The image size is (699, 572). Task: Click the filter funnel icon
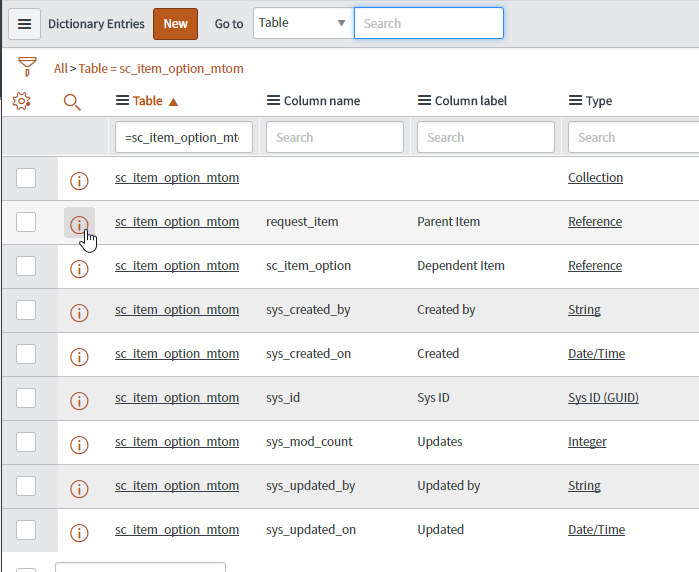[x=27, y=67]
